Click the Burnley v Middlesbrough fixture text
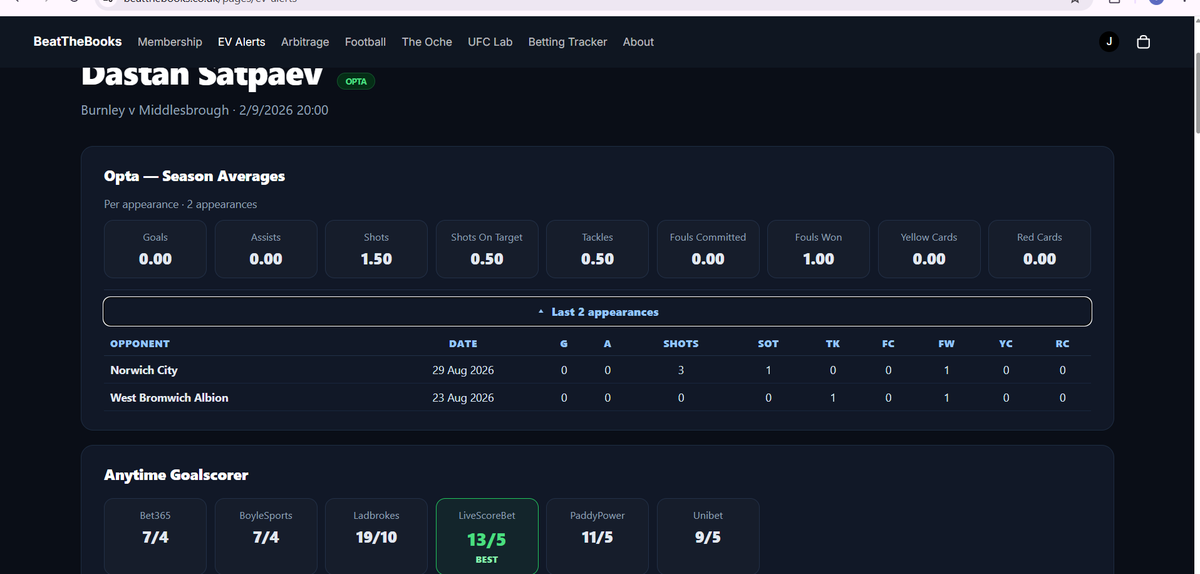1200x574 pixels. tap(154, 110)
